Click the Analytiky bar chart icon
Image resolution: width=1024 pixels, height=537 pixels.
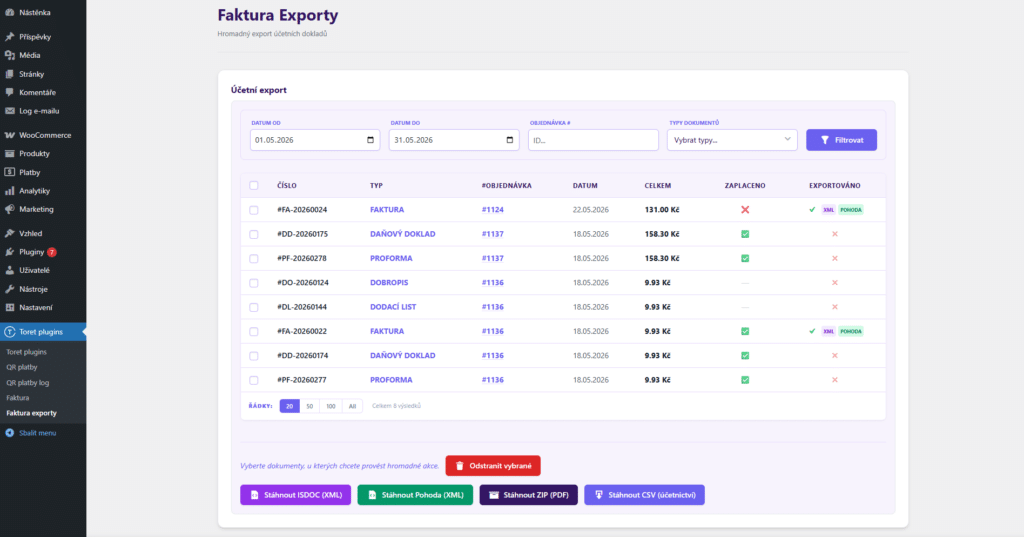pos(10,191)
